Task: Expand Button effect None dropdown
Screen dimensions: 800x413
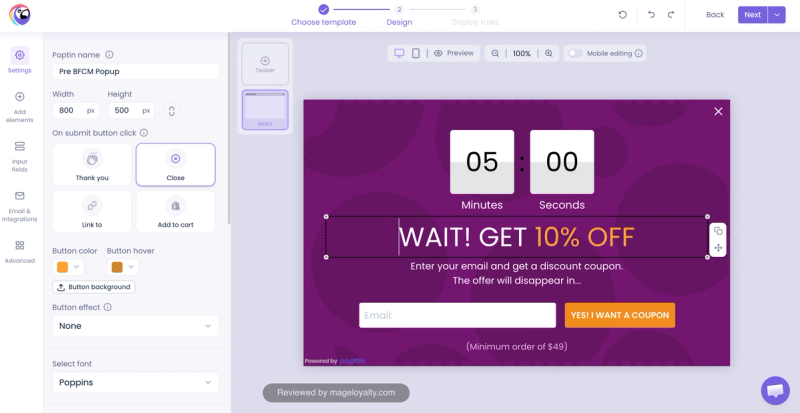Action: (x=136, y=326)
